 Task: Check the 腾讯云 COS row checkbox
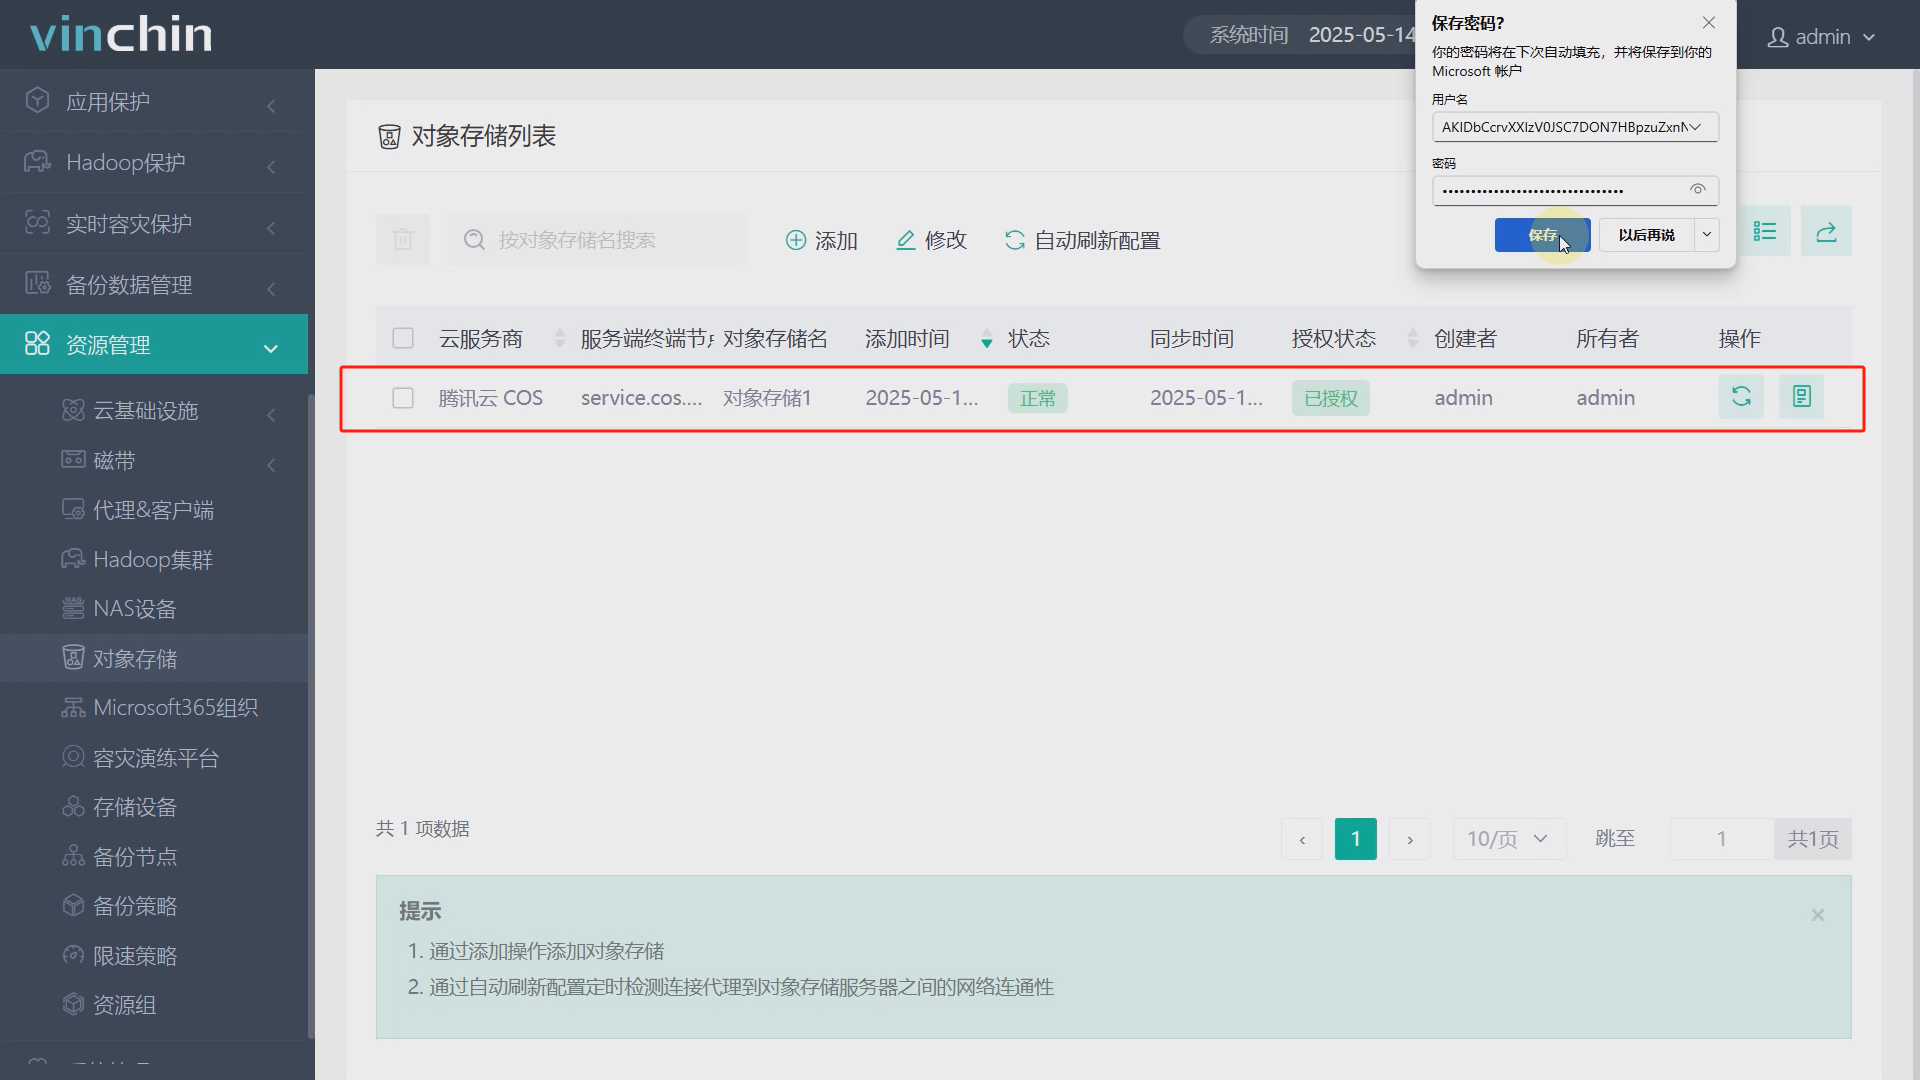pos(403,398)
